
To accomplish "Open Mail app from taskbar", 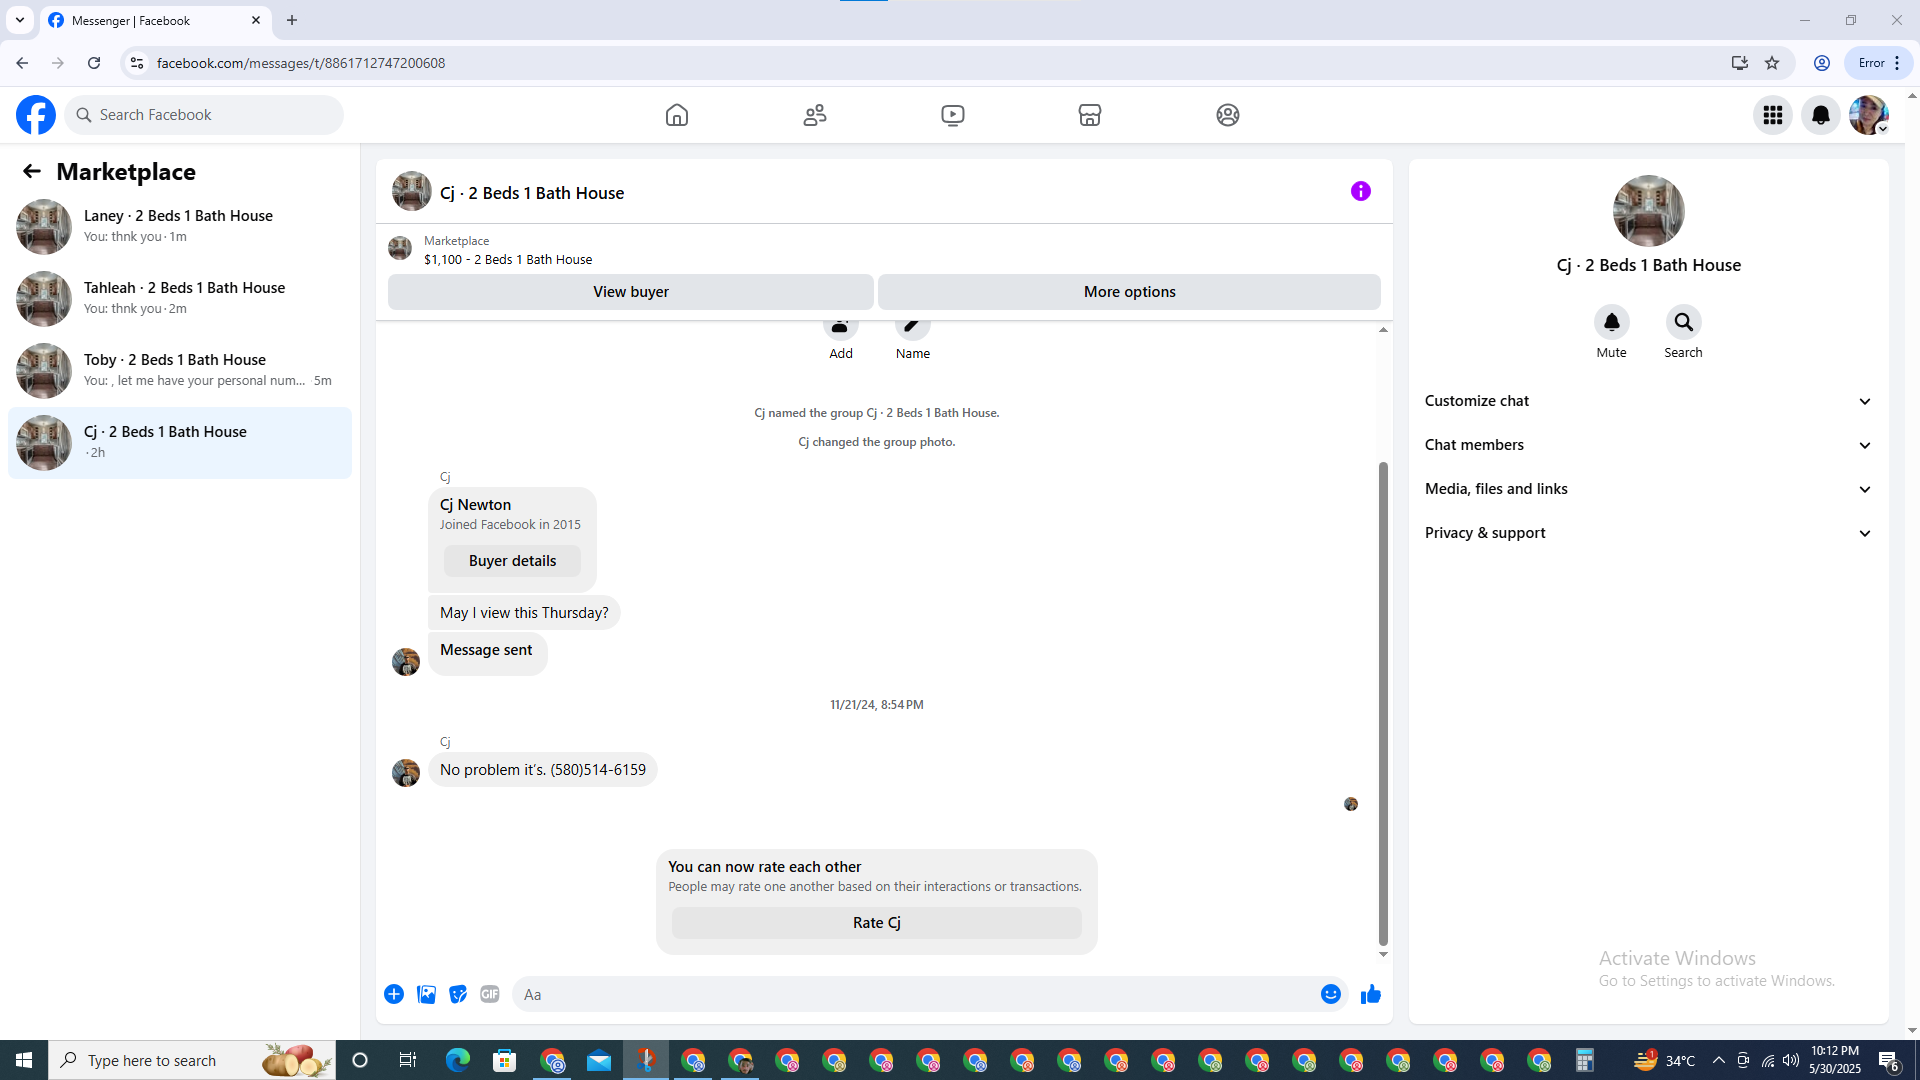I will (599, 1060).
